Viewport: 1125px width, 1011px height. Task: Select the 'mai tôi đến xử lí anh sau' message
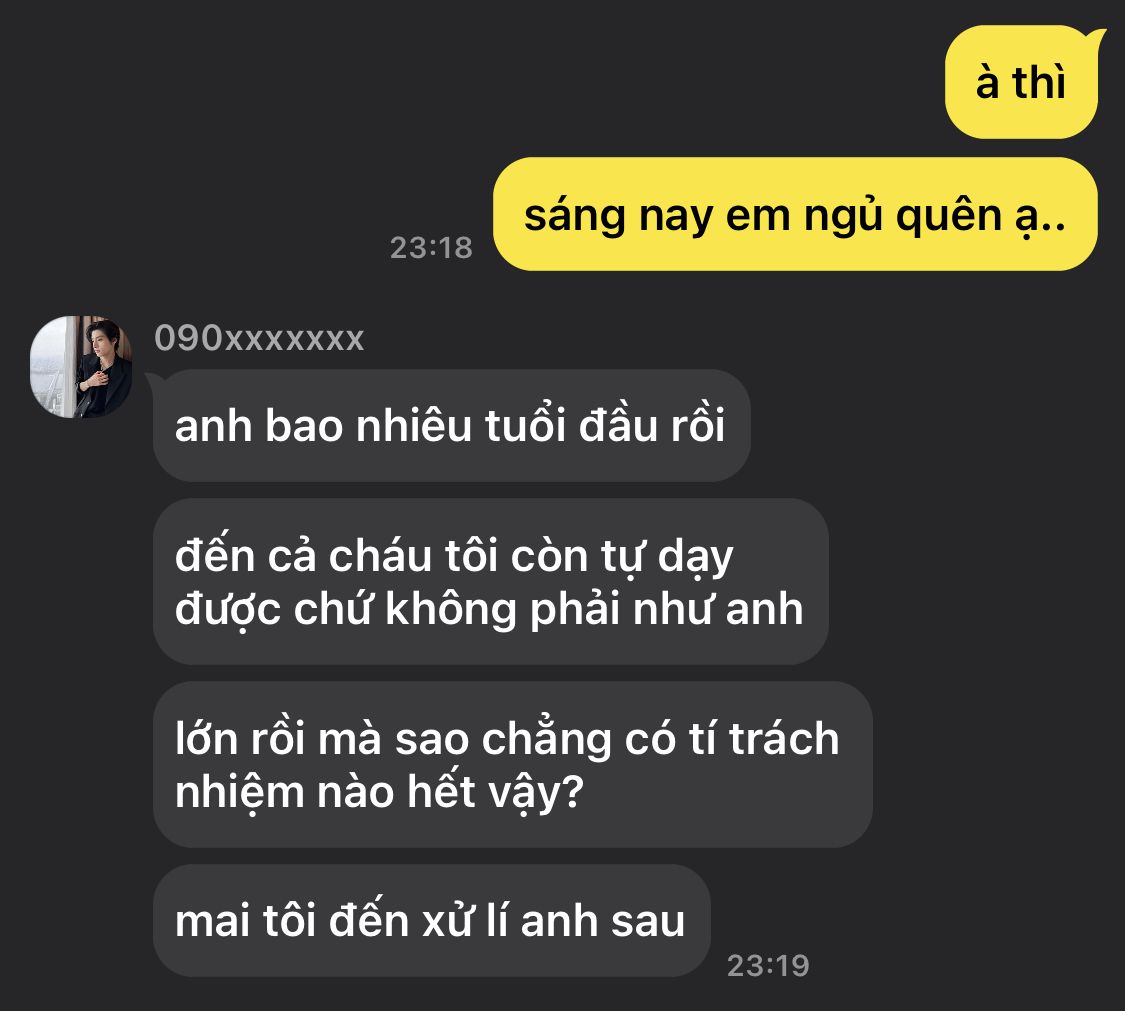click(x=431, y=920)
